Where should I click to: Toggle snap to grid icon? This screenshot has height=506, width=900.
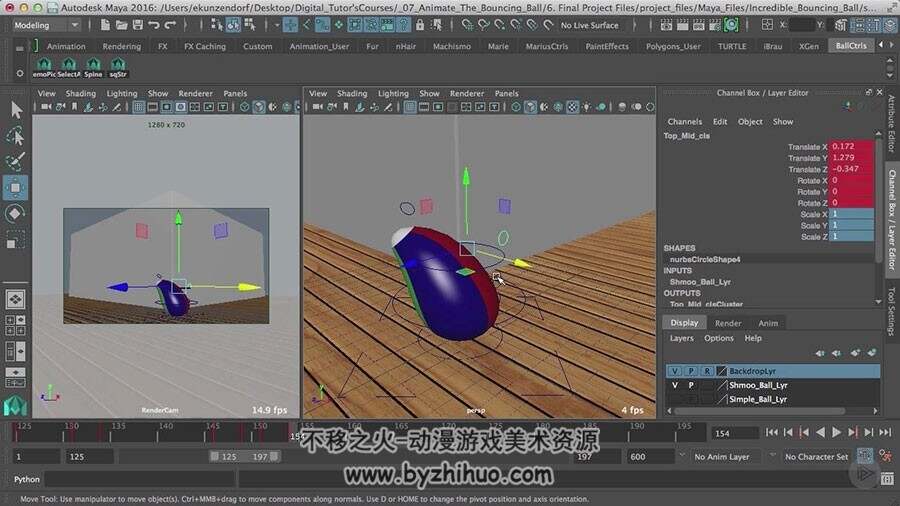click(467, 25)
